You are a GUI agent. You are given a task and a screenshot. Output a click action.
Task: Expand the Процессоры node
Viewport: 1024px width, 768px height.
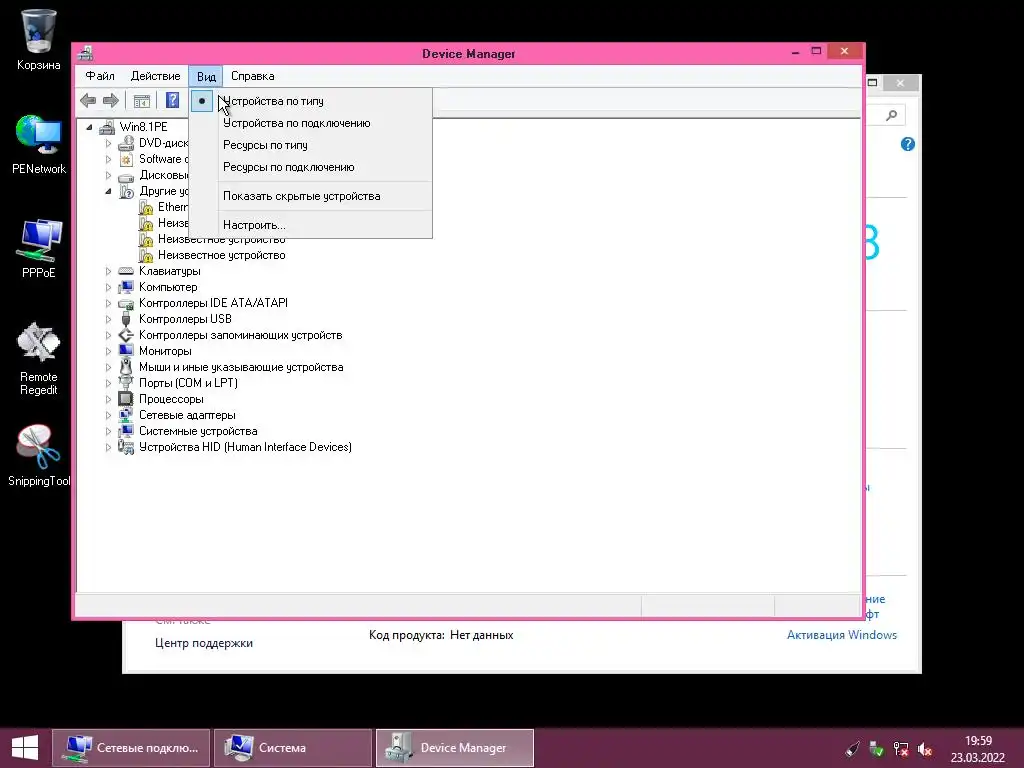point(108,399)
